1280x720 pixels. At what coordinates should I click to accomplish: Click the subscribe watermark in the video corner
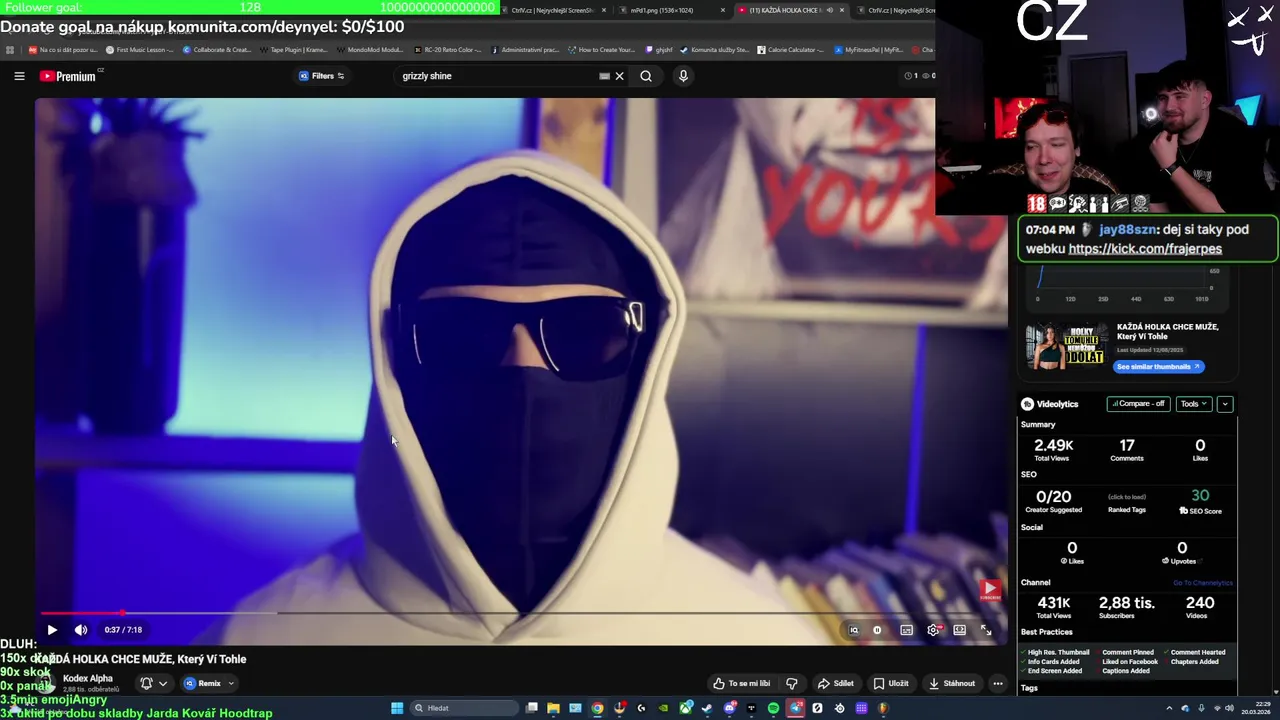click(x=989, y=591)
